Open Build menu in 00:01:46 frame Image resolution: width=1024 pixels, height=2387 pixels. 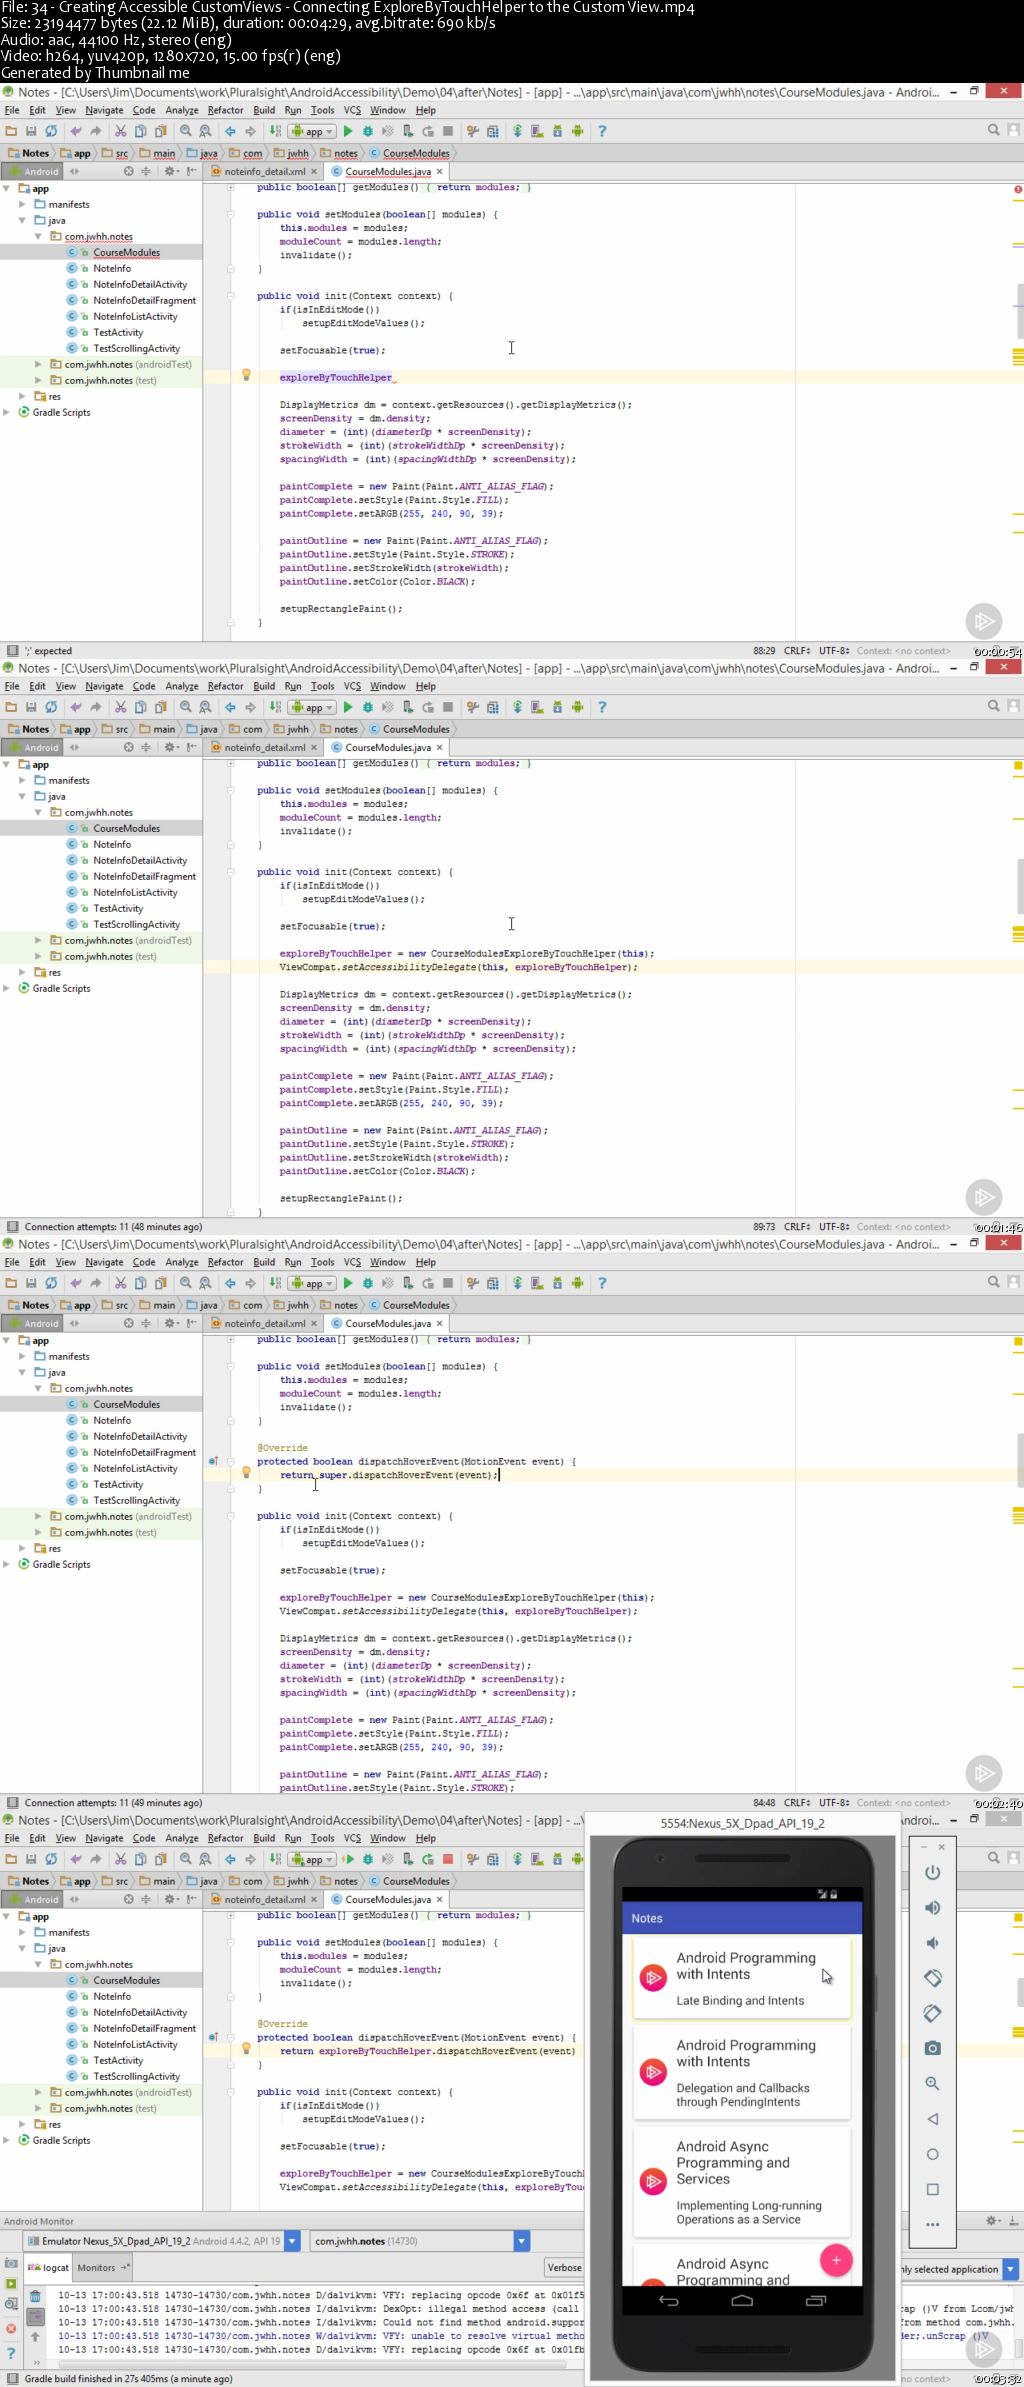264,686
